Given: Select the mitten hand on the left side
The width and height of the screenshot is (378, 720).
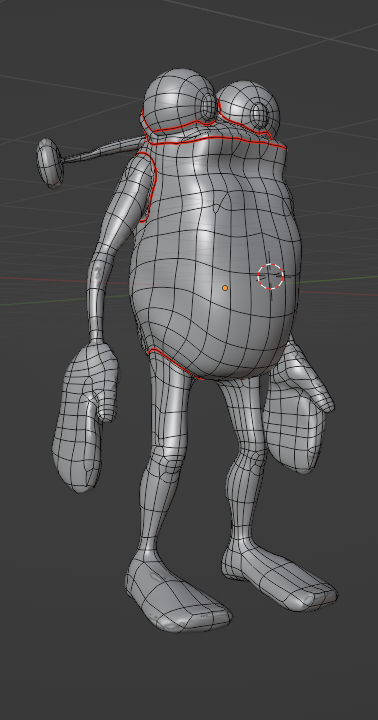Looking at the screenshot, I should (x=85, y=416).
